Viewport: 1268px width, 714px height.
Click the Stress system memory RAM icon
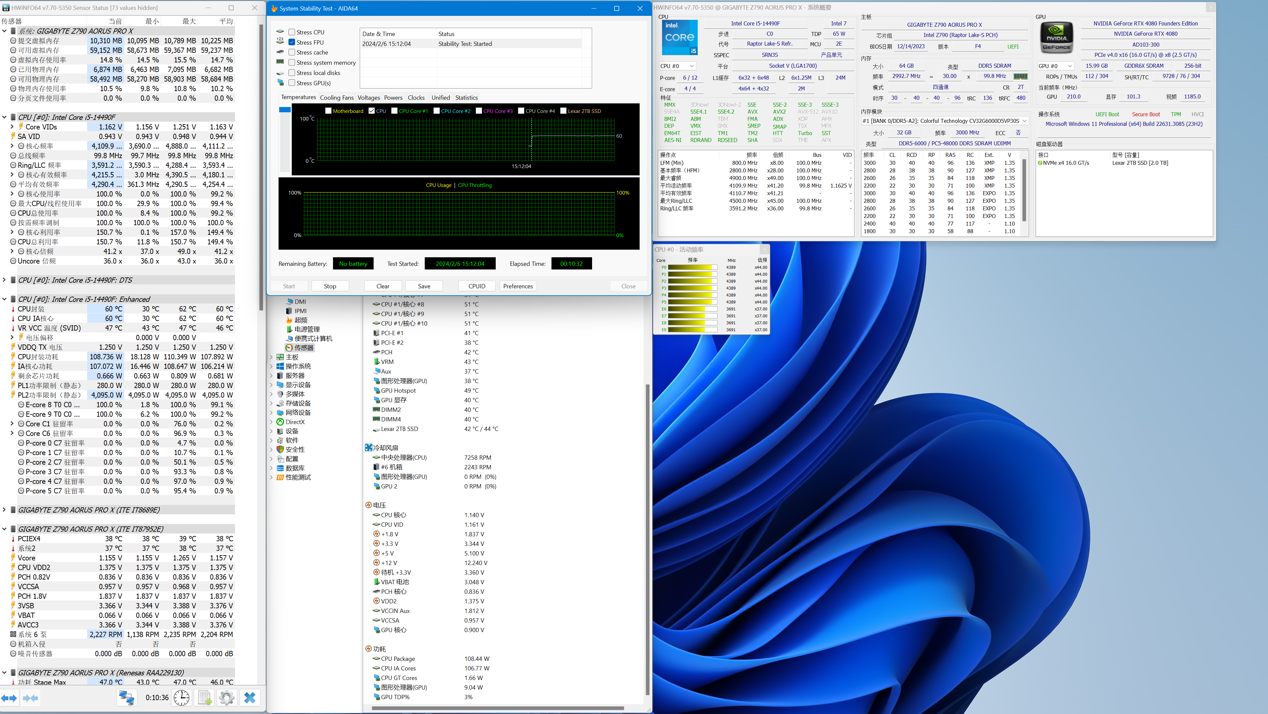[280, 63]
